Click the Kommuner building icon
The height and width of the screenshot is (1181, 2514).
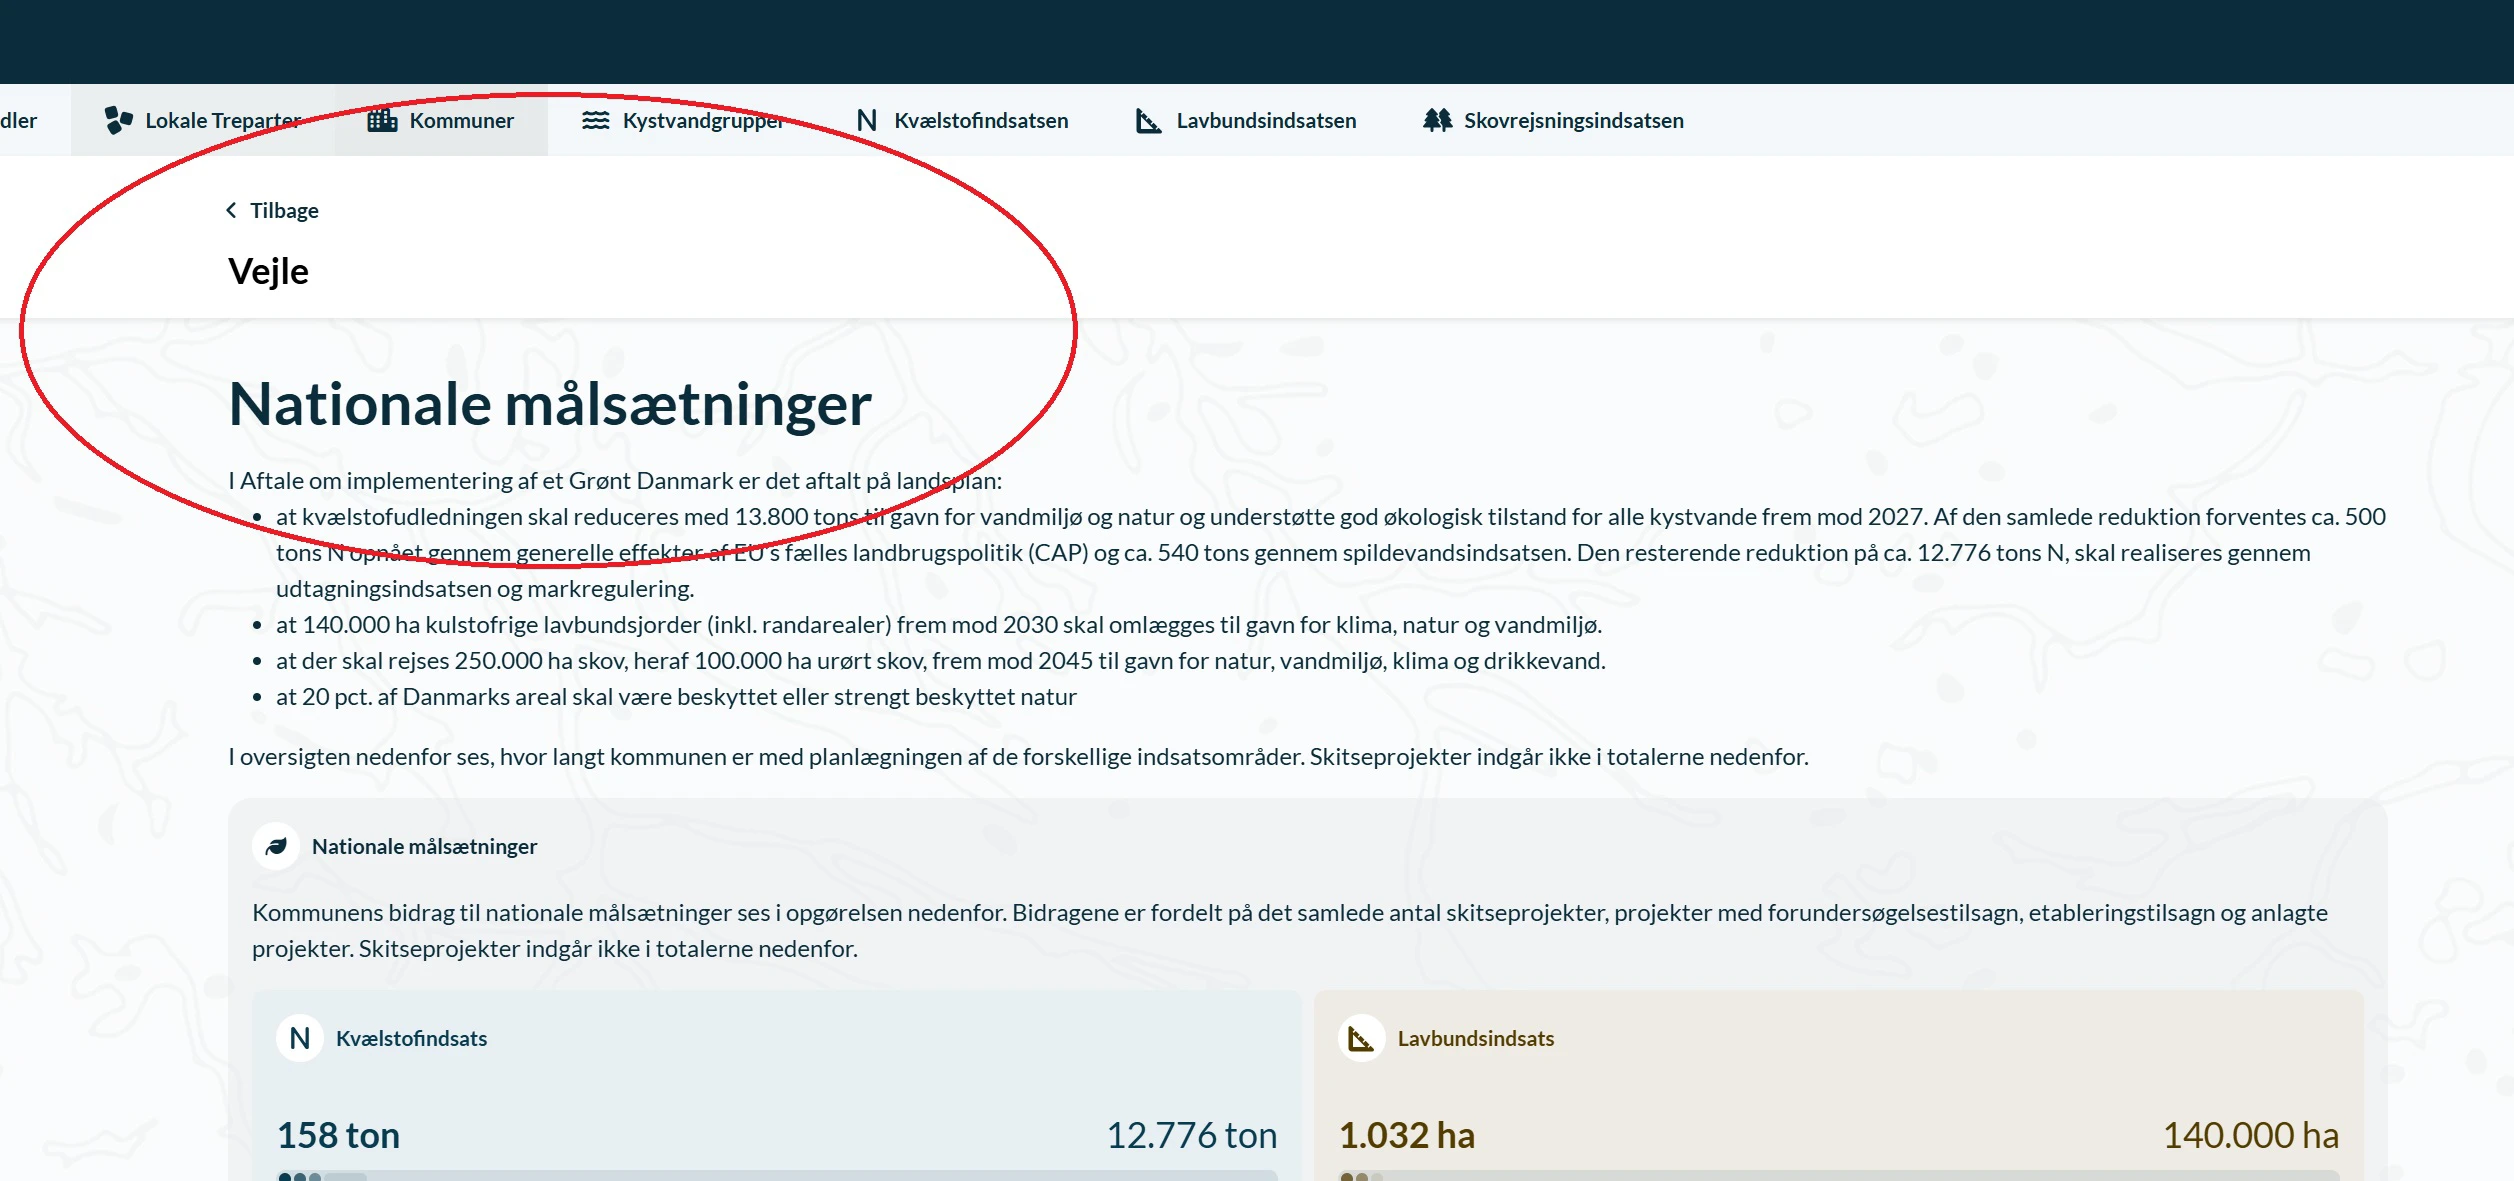[382, 120]
